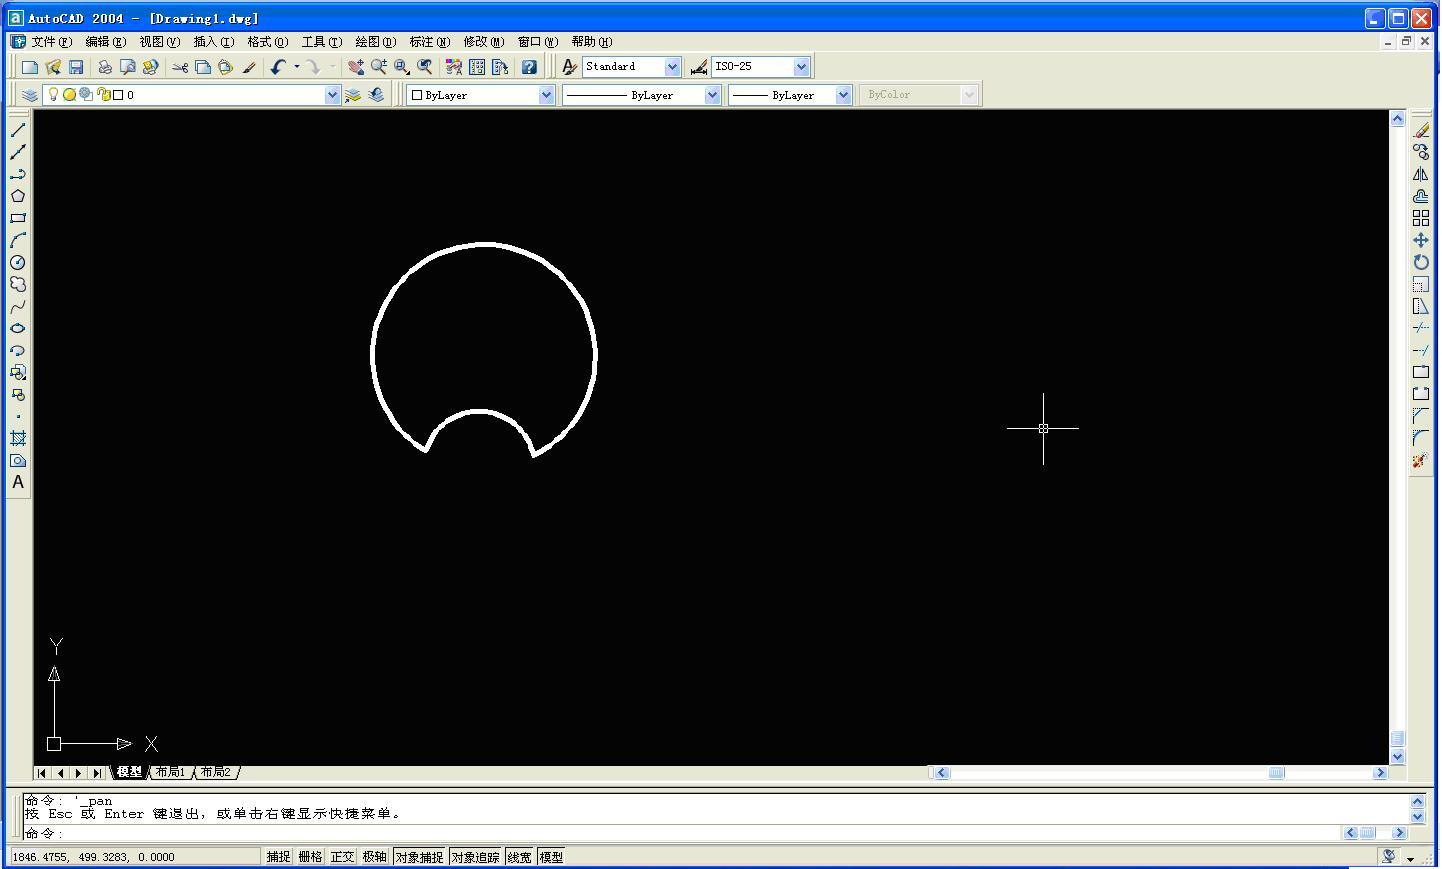Open the 视图(V) View menu
This screenshot has width=1442, height=869.
click(x=159, y=42)
